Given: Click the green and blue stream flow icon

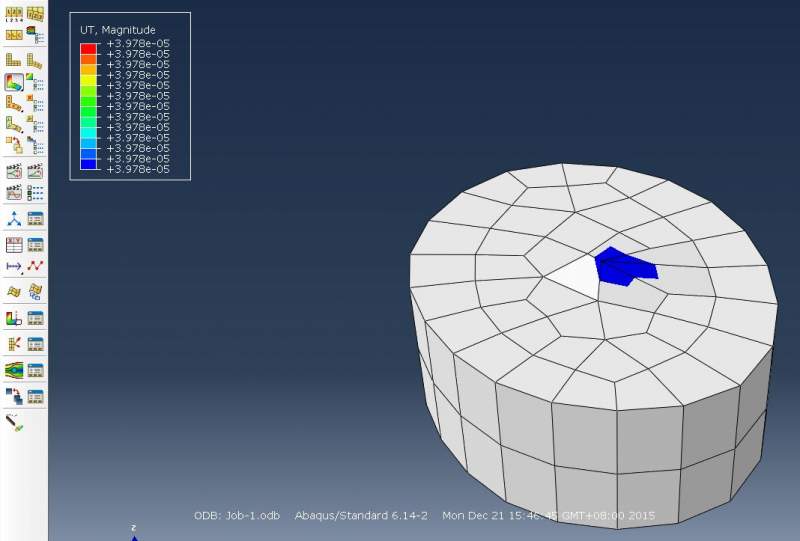Looking at the screenshot, I should point(14,370).
